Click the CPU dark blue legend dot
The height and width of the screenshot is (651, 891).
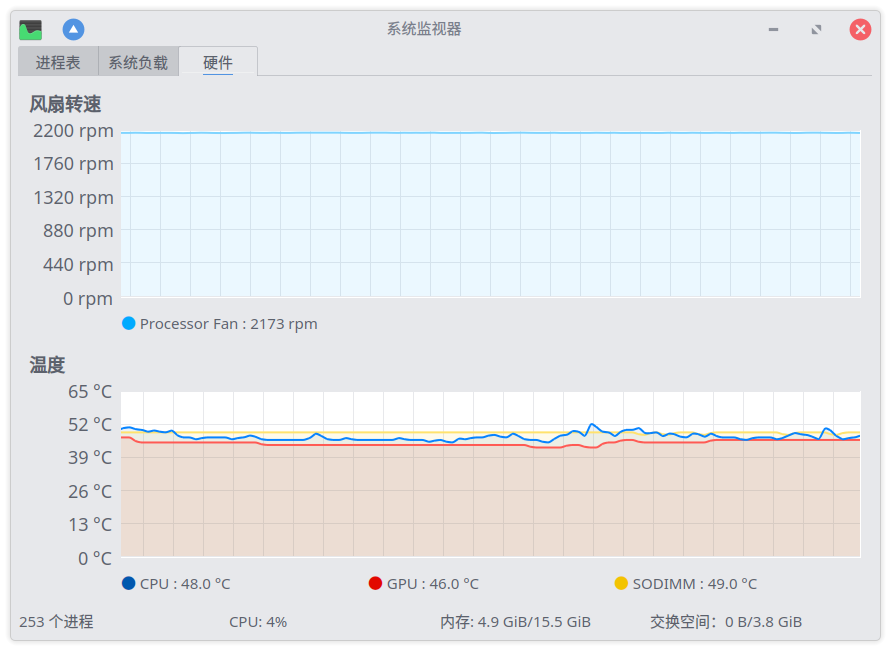click(x=129, y=583)
